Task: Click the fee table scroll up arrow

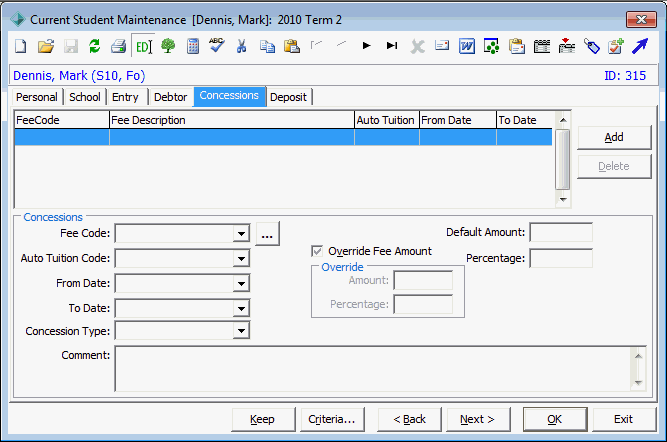Action: 563,120
